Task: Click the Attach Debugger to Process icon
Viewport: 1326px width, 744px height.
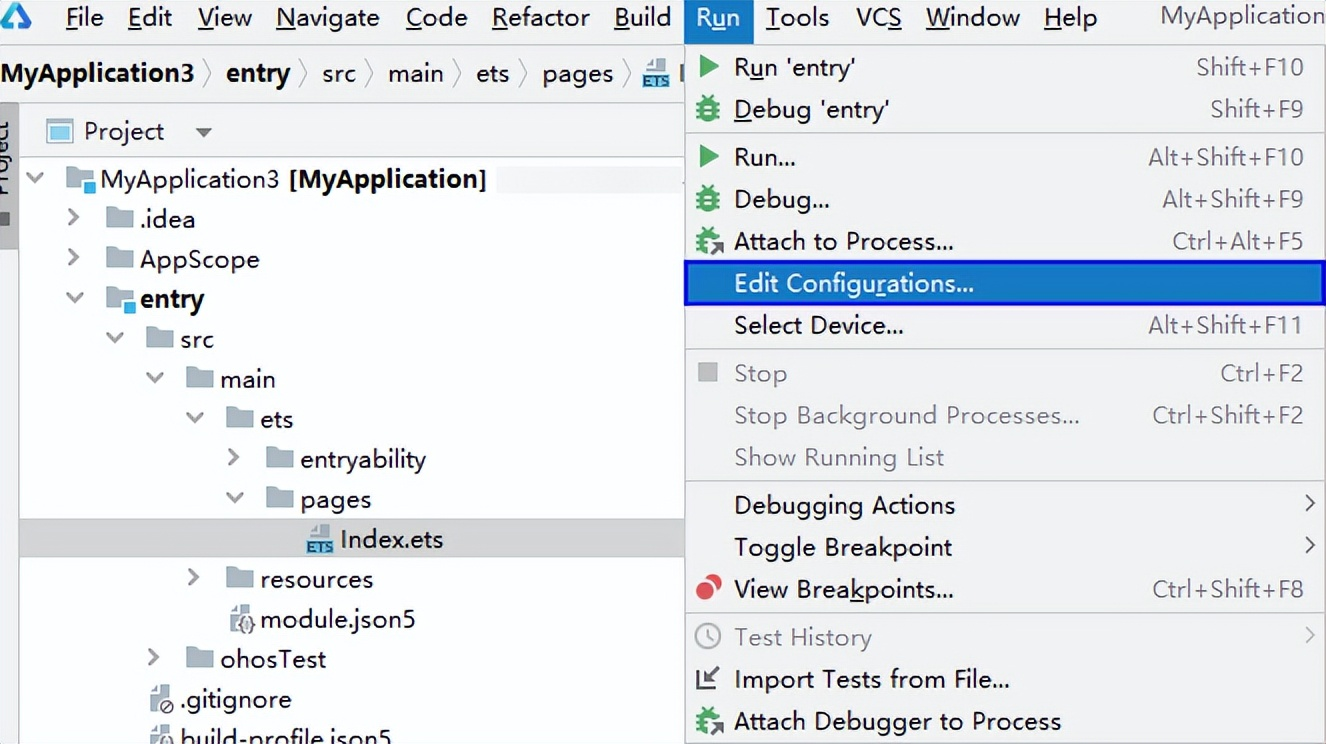Action: point(709,721)
